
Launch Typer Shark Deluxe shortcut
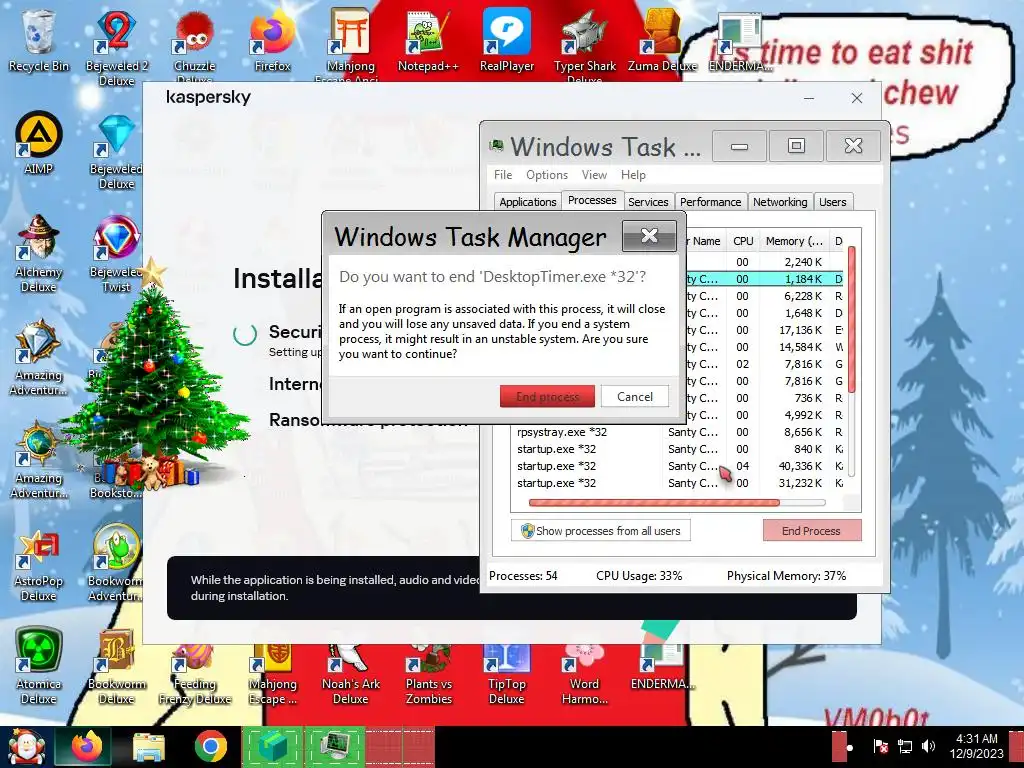[584, 44]
